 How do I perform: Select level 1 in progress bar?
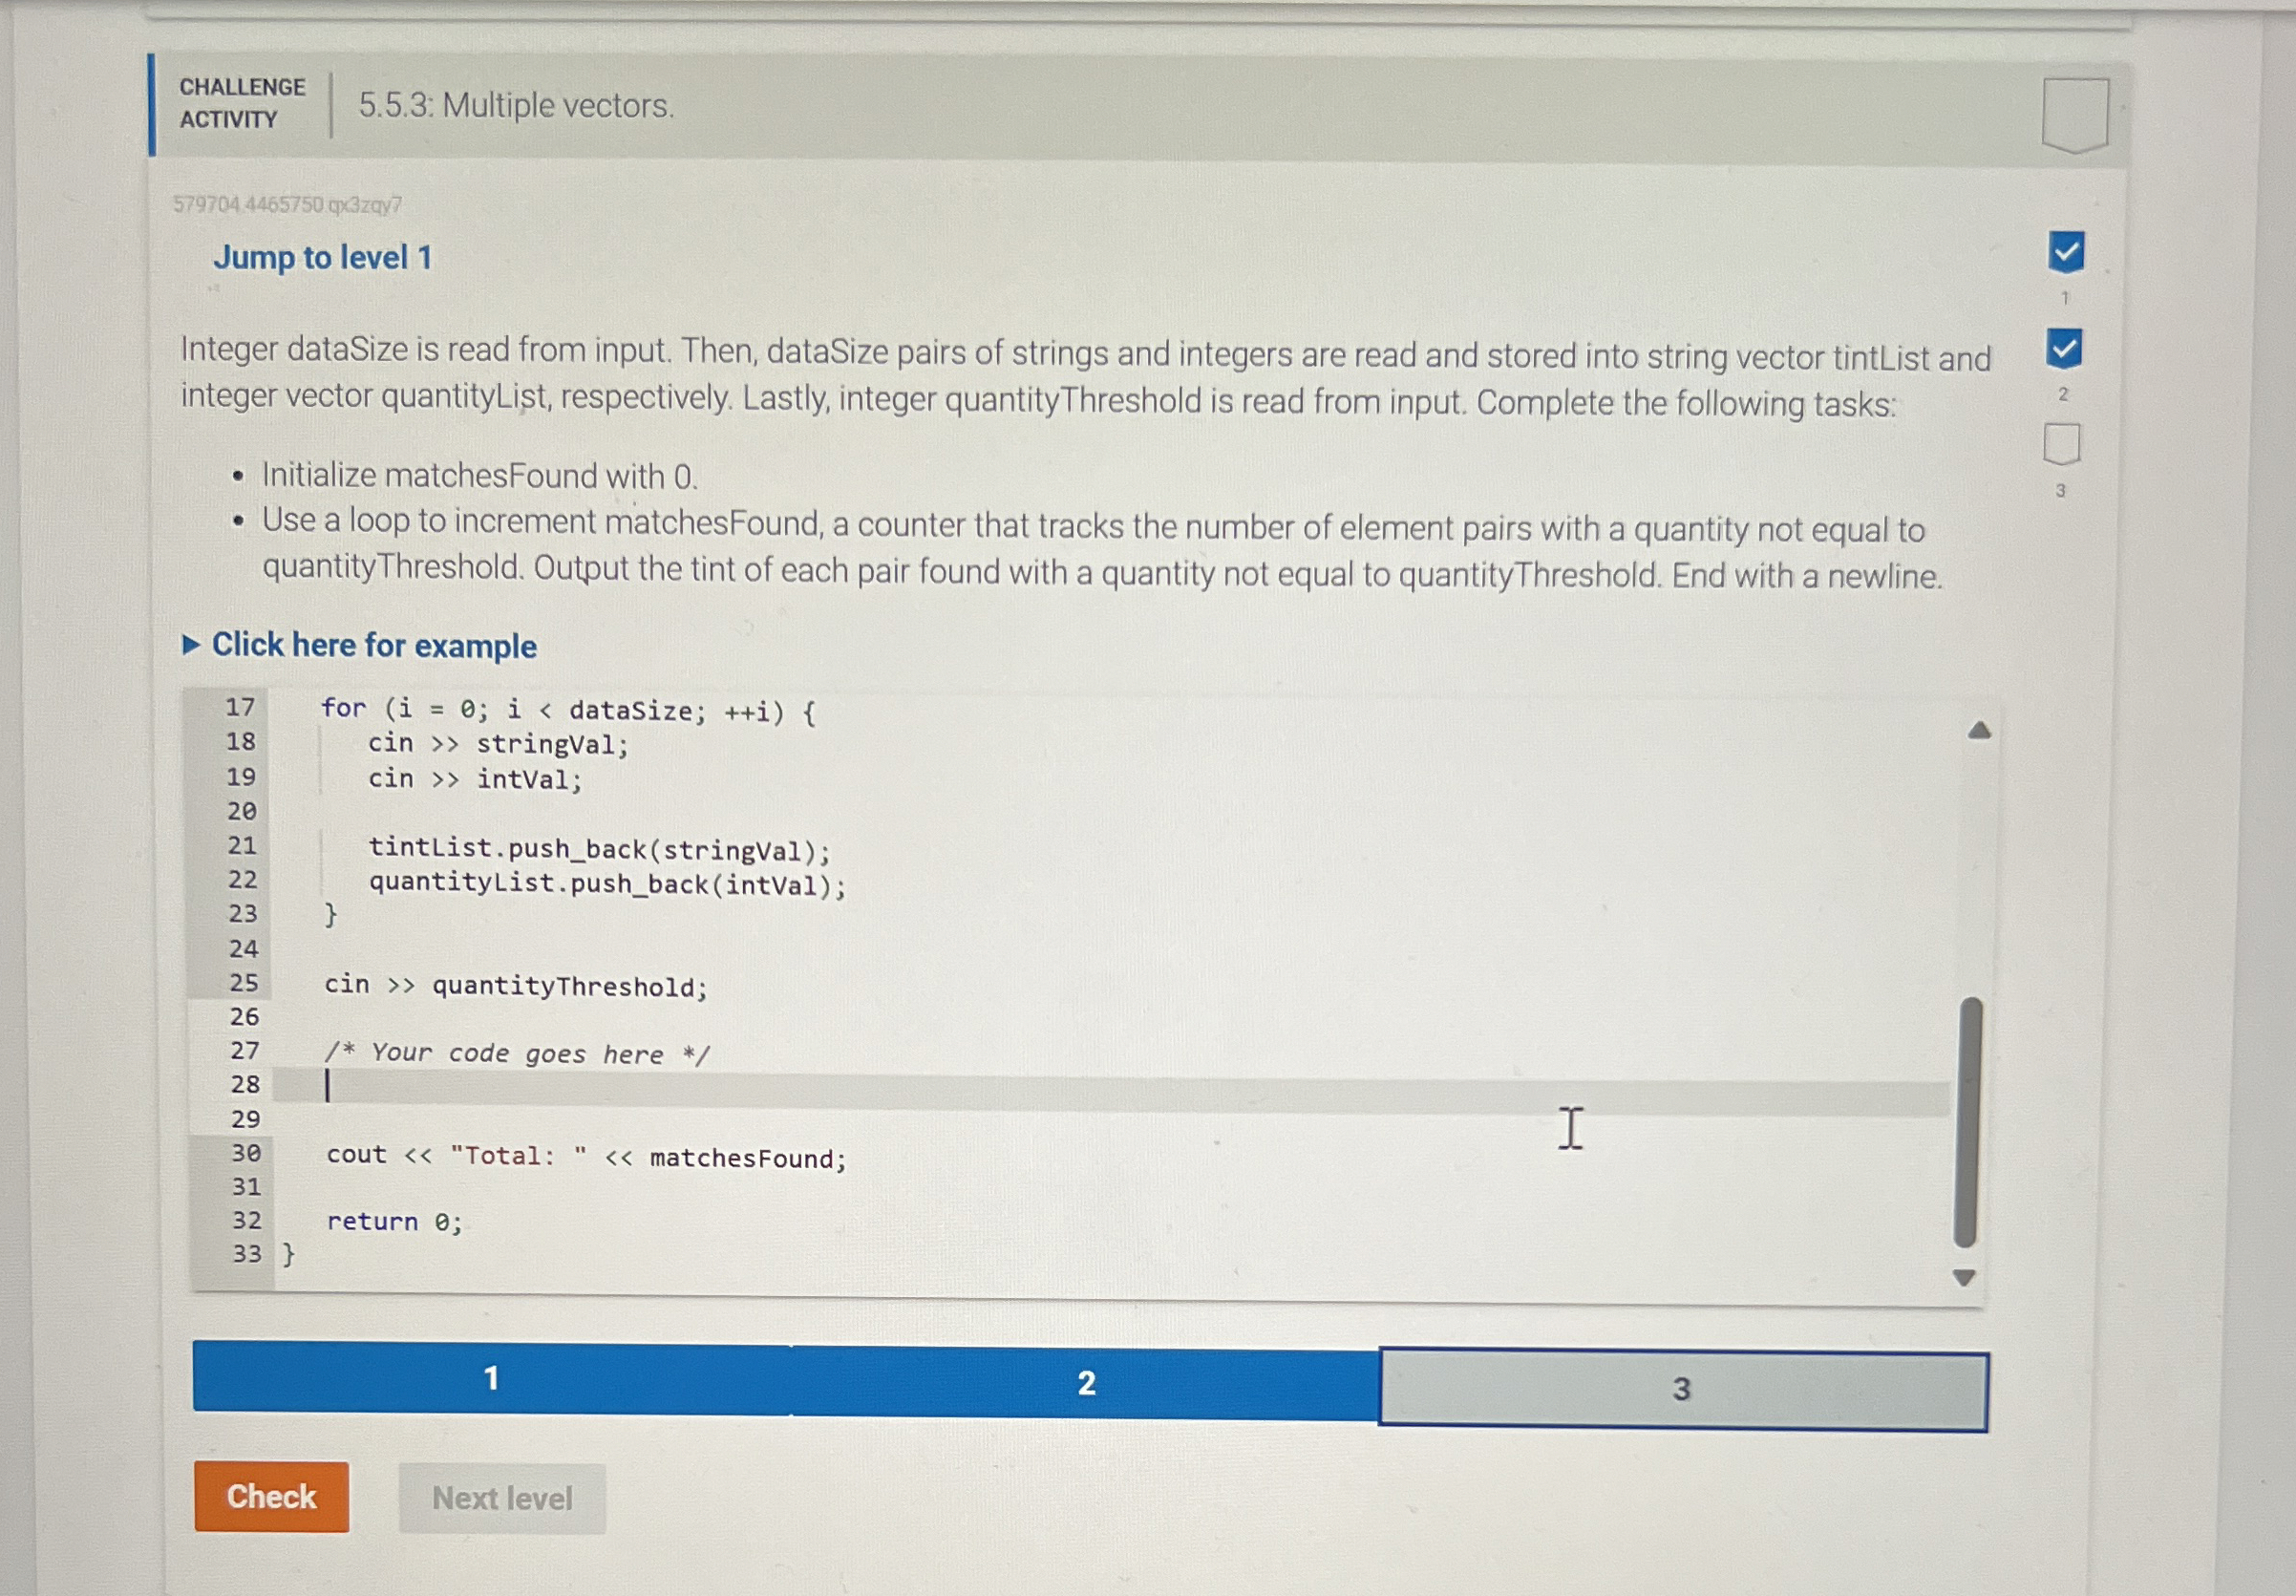(491, 1379)
